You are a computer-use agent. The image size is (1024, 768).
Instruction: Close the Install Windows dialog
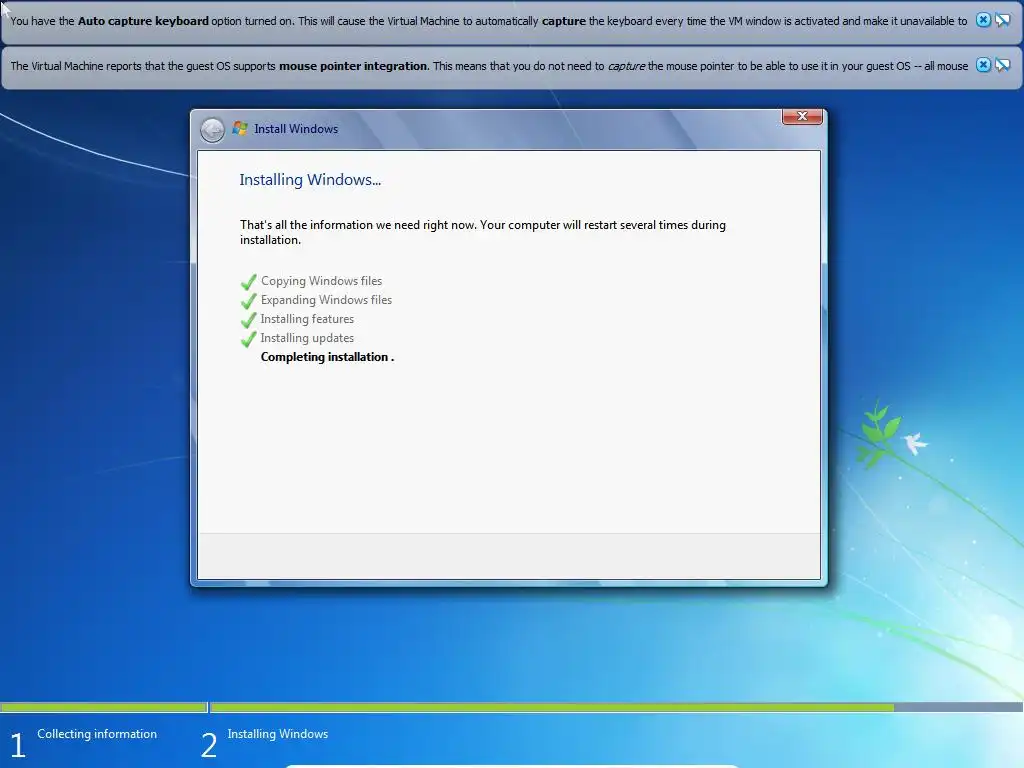(802, 116)
